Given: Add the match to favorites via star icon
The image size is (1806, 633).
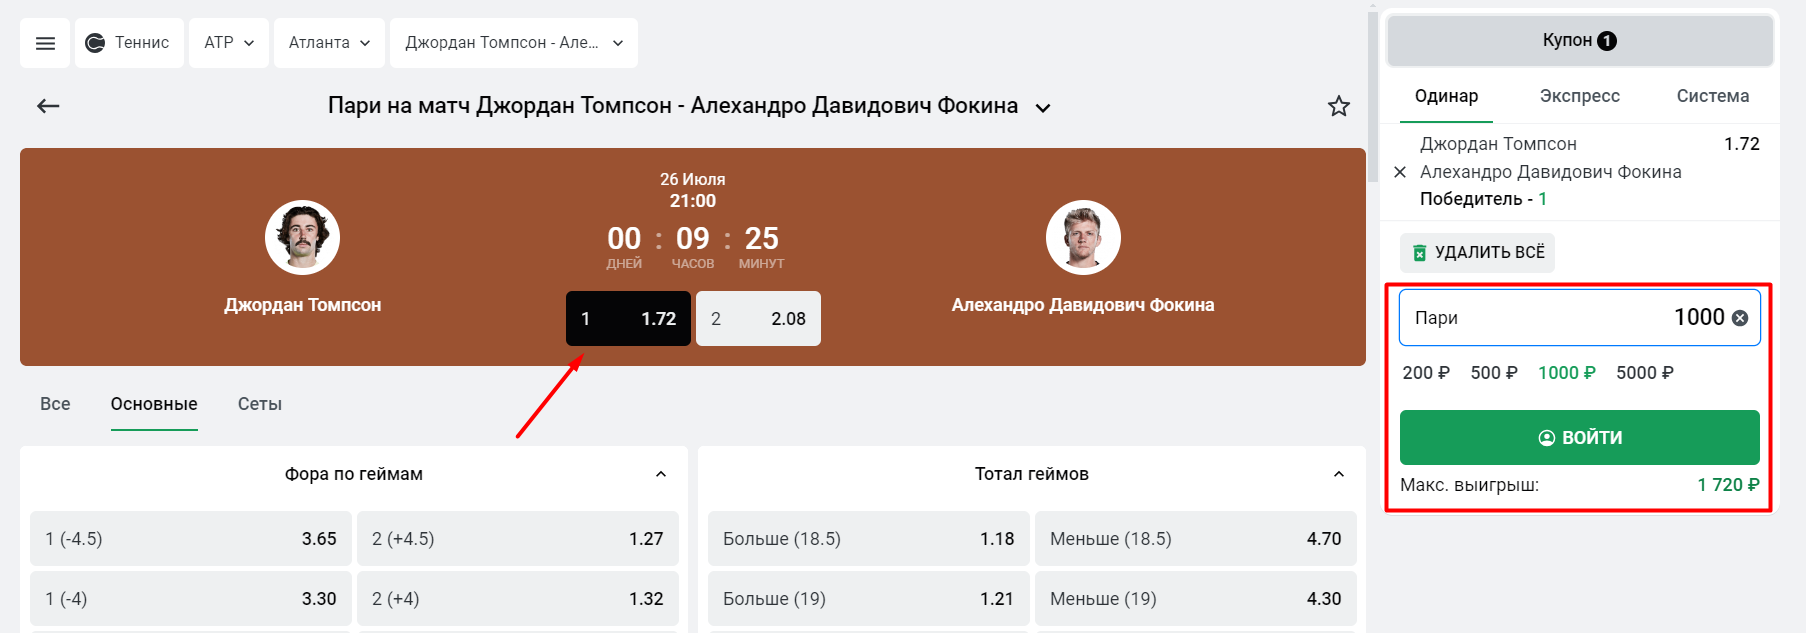Looking at the screenshot, I should coord(1338,106).
